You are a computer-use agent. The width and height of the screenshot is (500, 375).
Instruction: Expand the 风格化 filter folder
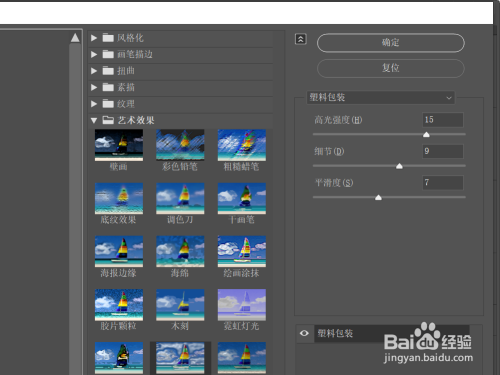(94, 38)
